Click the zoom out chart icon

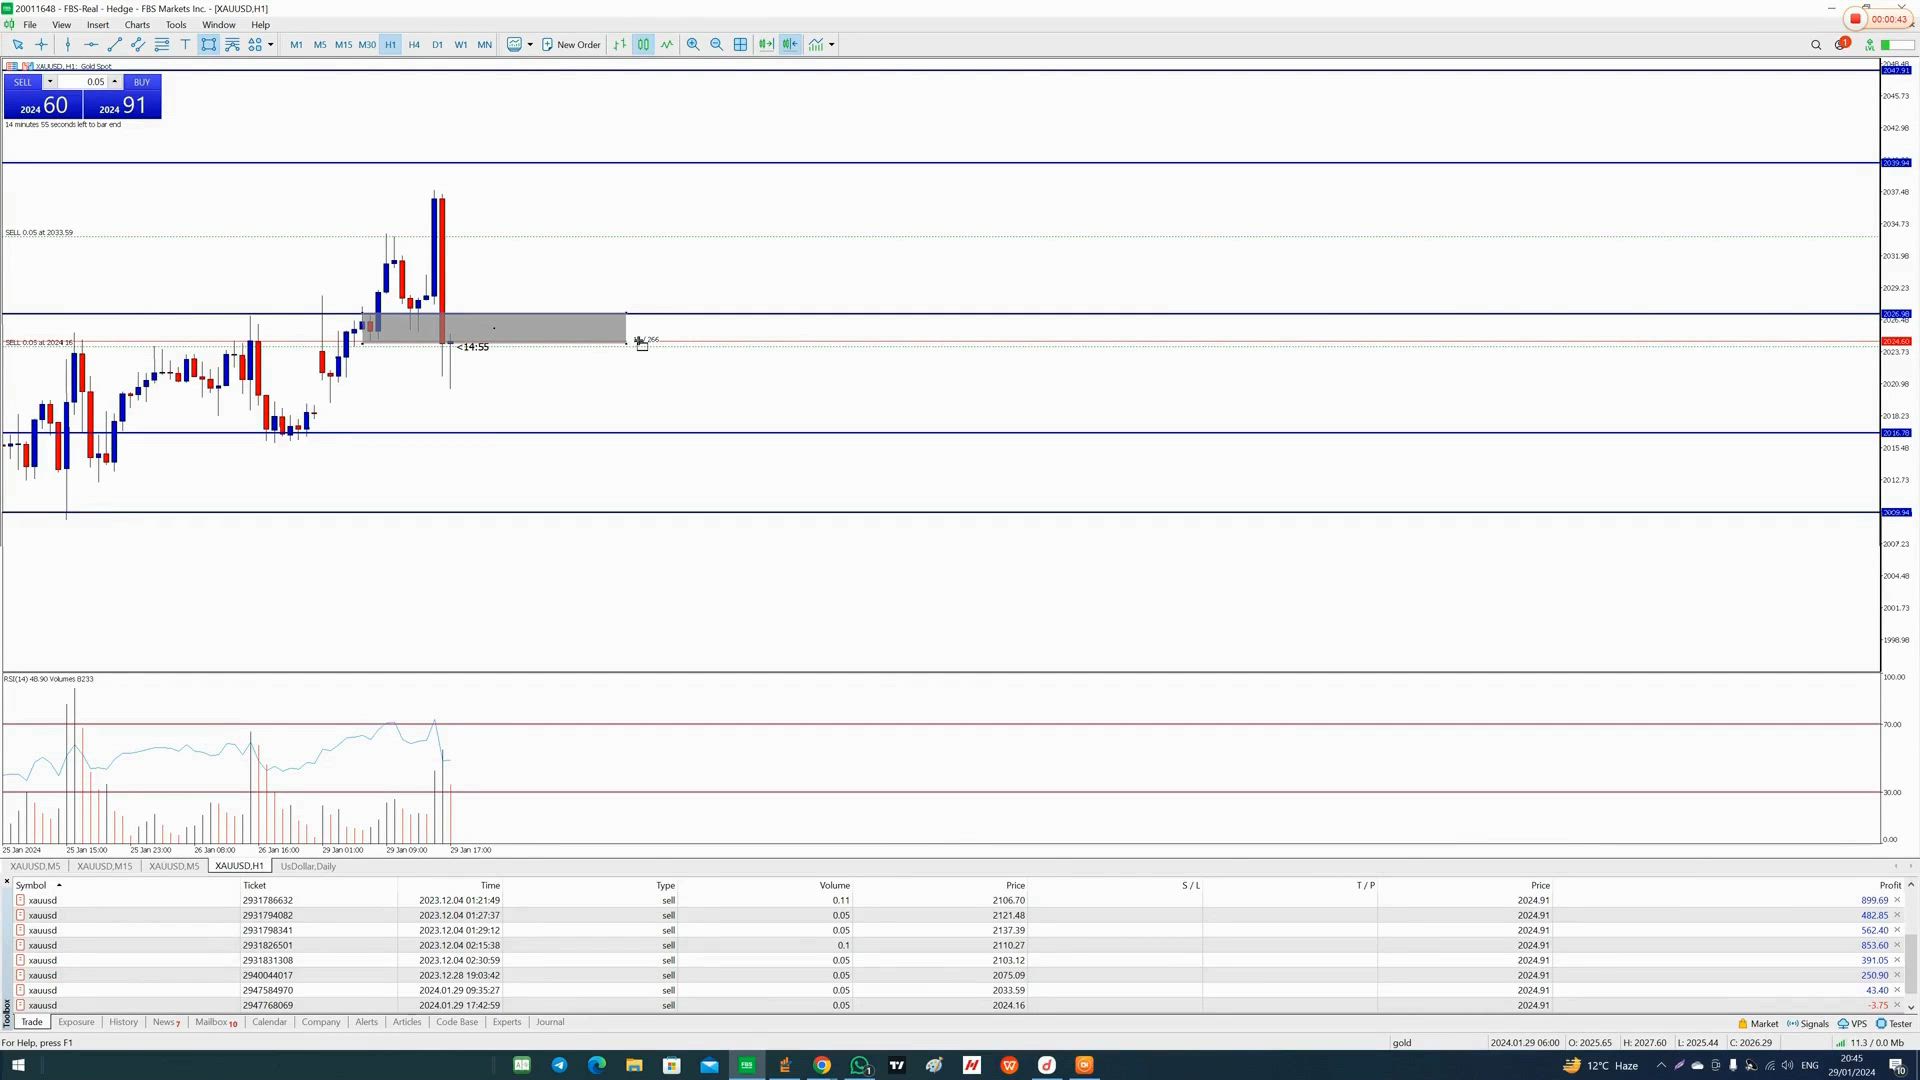716,44
